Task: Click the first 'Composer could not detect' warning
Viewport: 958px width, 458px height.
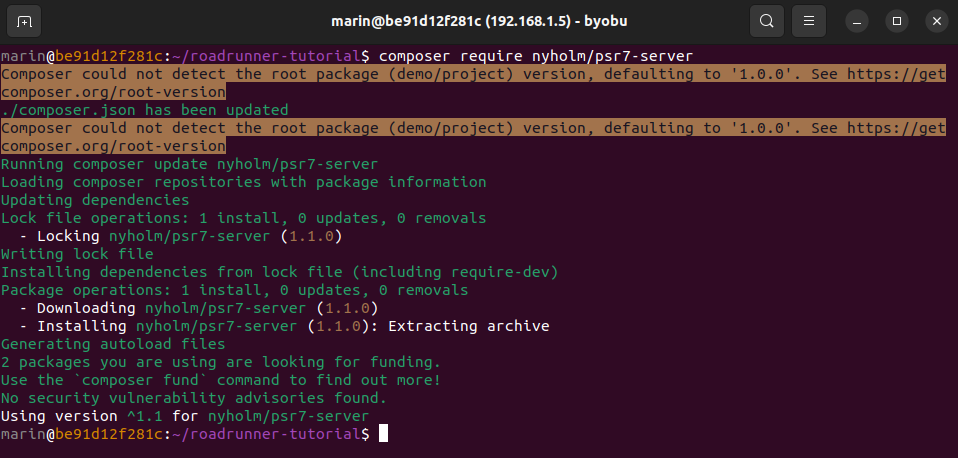Action: 474,84
